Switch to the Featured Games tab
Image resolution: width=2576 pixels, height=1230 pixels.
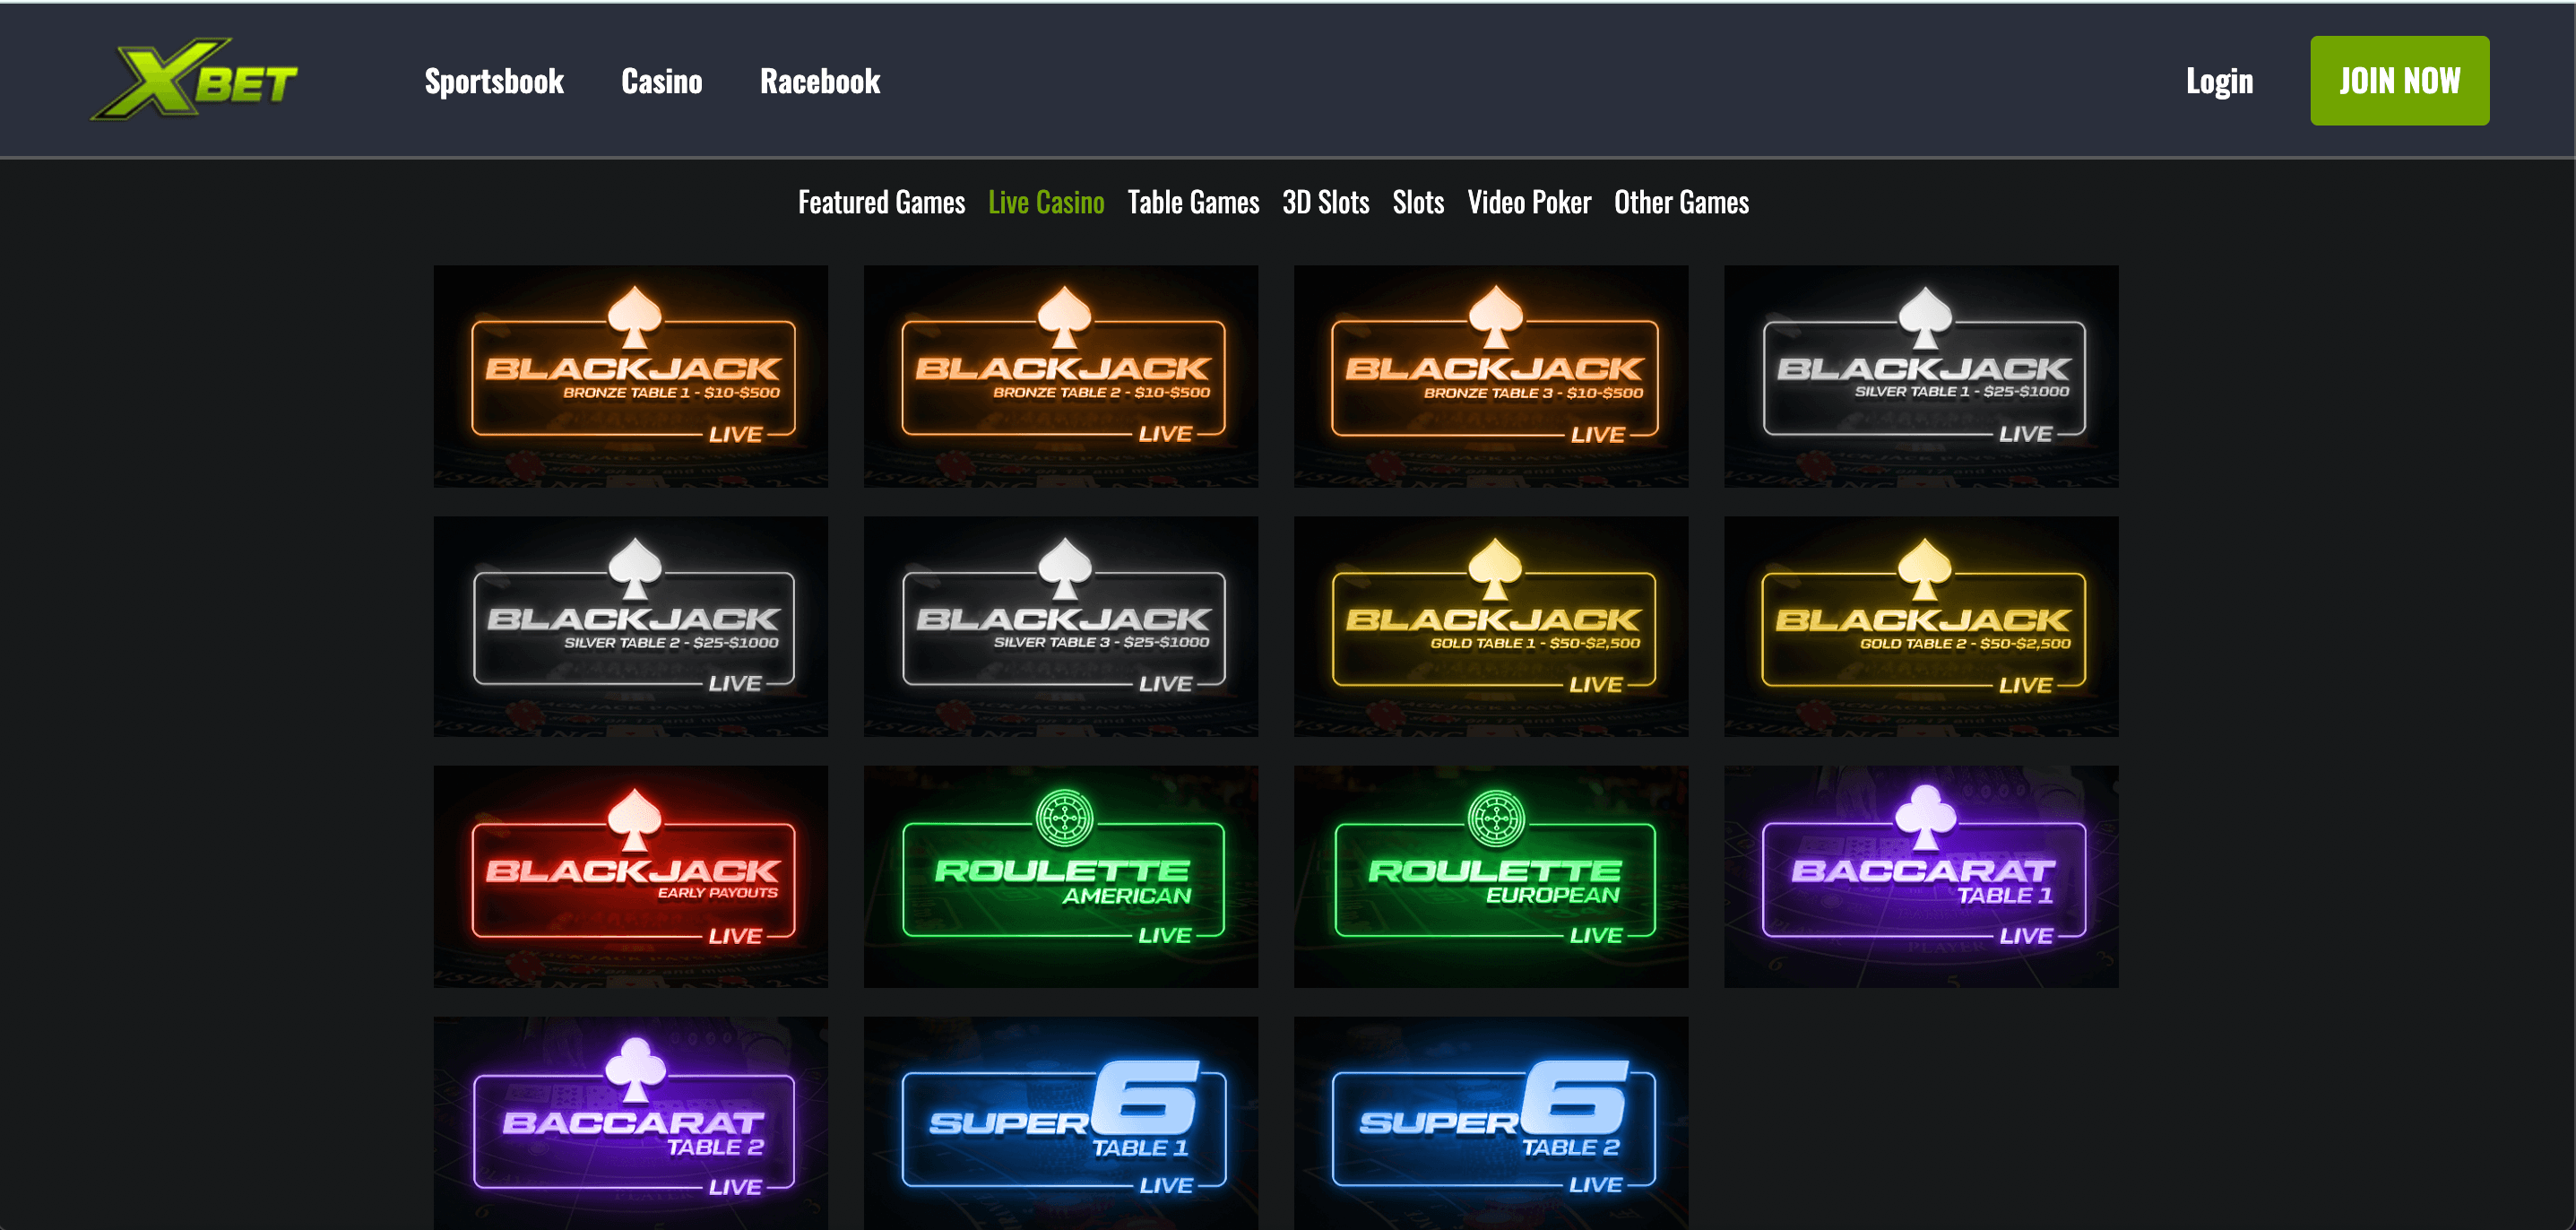click(x=881, y=202)
